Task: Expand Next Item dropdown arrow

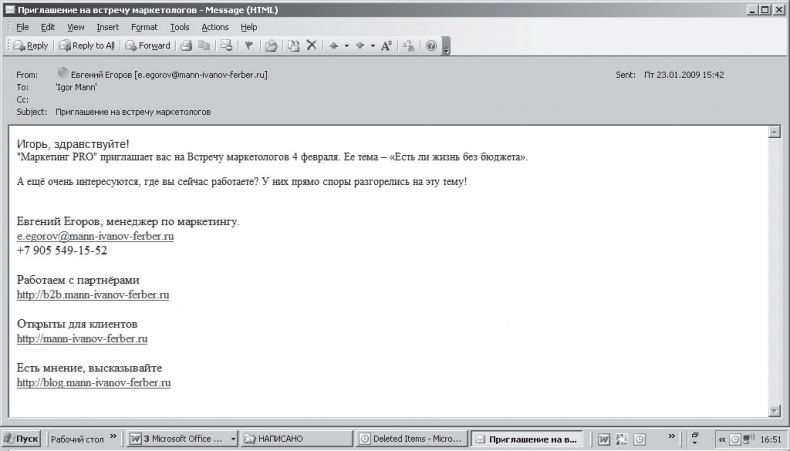Action: click(x=373, y=46)
